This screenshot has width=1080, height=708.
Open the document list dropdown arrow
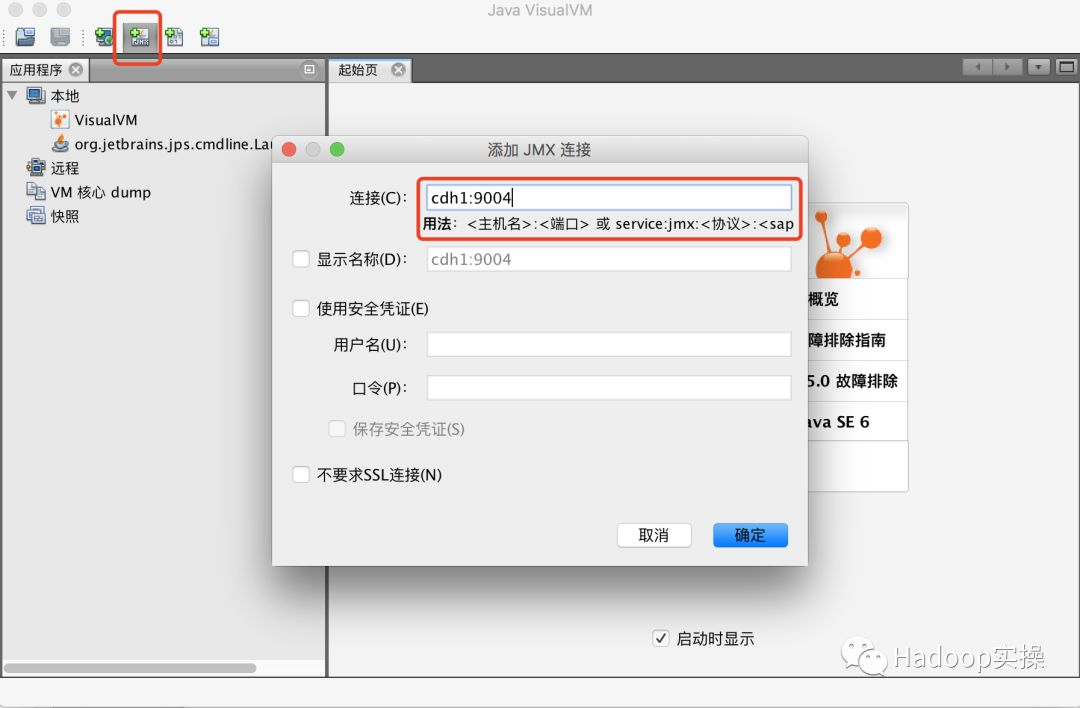tap(1038, 67)
